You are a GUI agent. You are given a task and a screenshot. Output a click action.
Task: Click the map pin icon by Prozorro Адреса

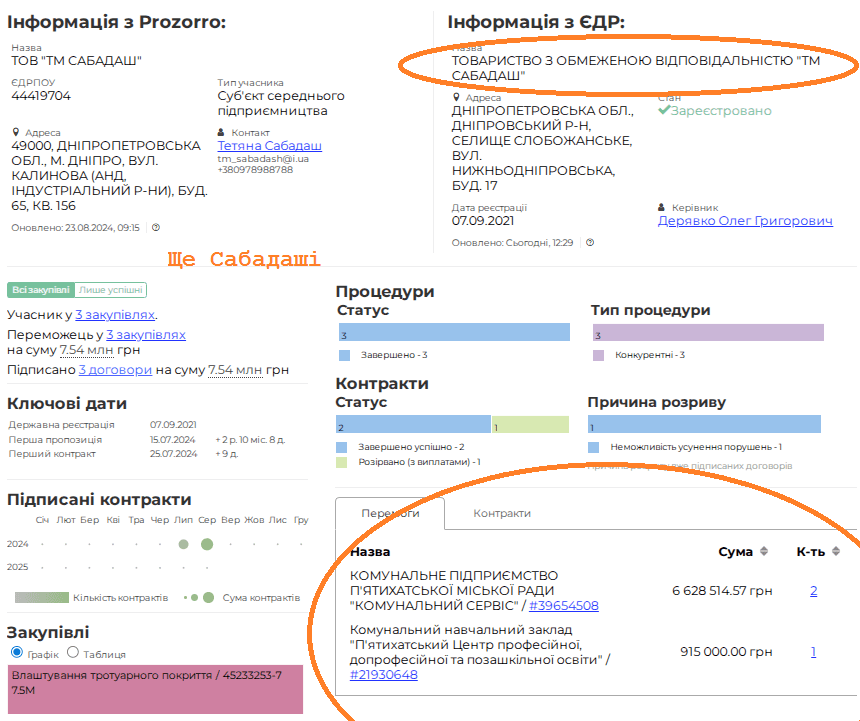click(x=15, y=132)
